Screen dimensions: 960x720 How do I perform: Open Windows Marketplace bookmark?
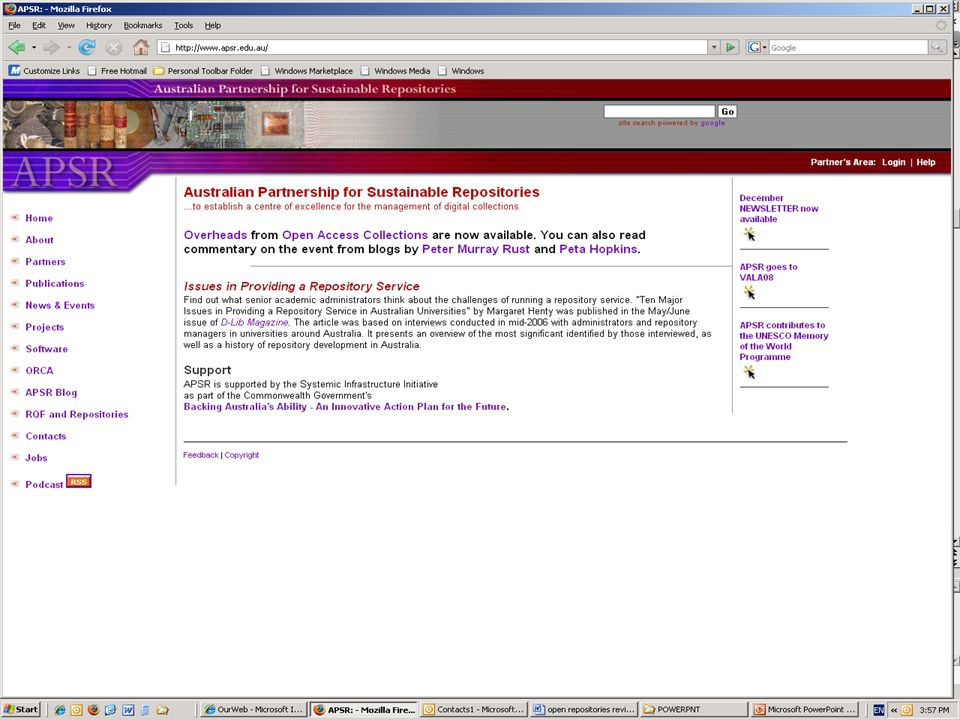point(307,71)
